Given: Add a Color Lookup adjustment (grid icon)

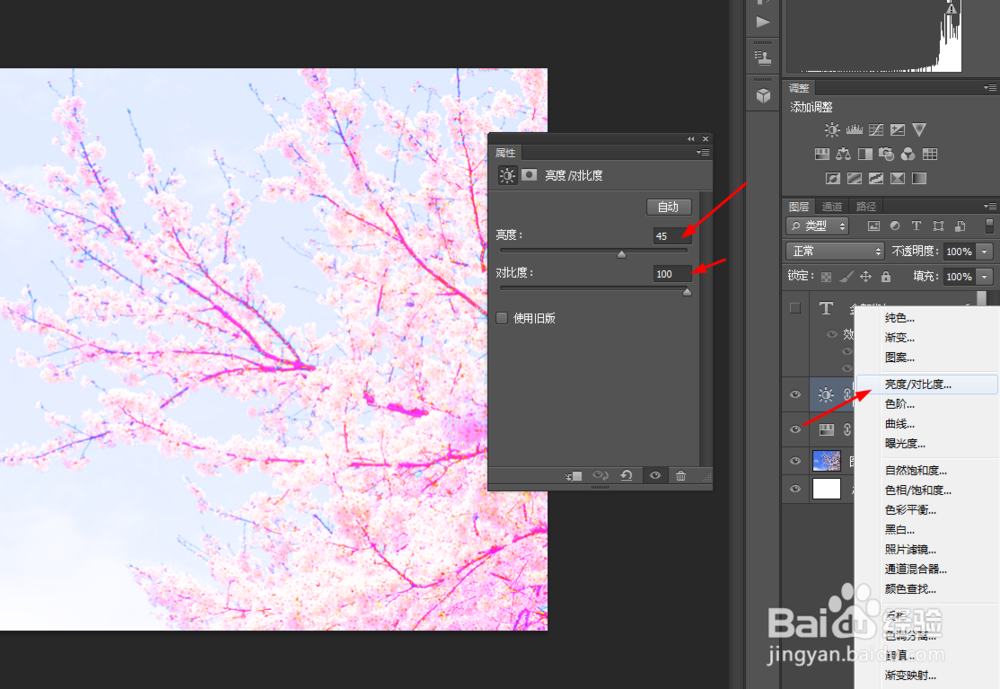Looking at the screenshot, I should pyautogui.click(x=930, y=154).
